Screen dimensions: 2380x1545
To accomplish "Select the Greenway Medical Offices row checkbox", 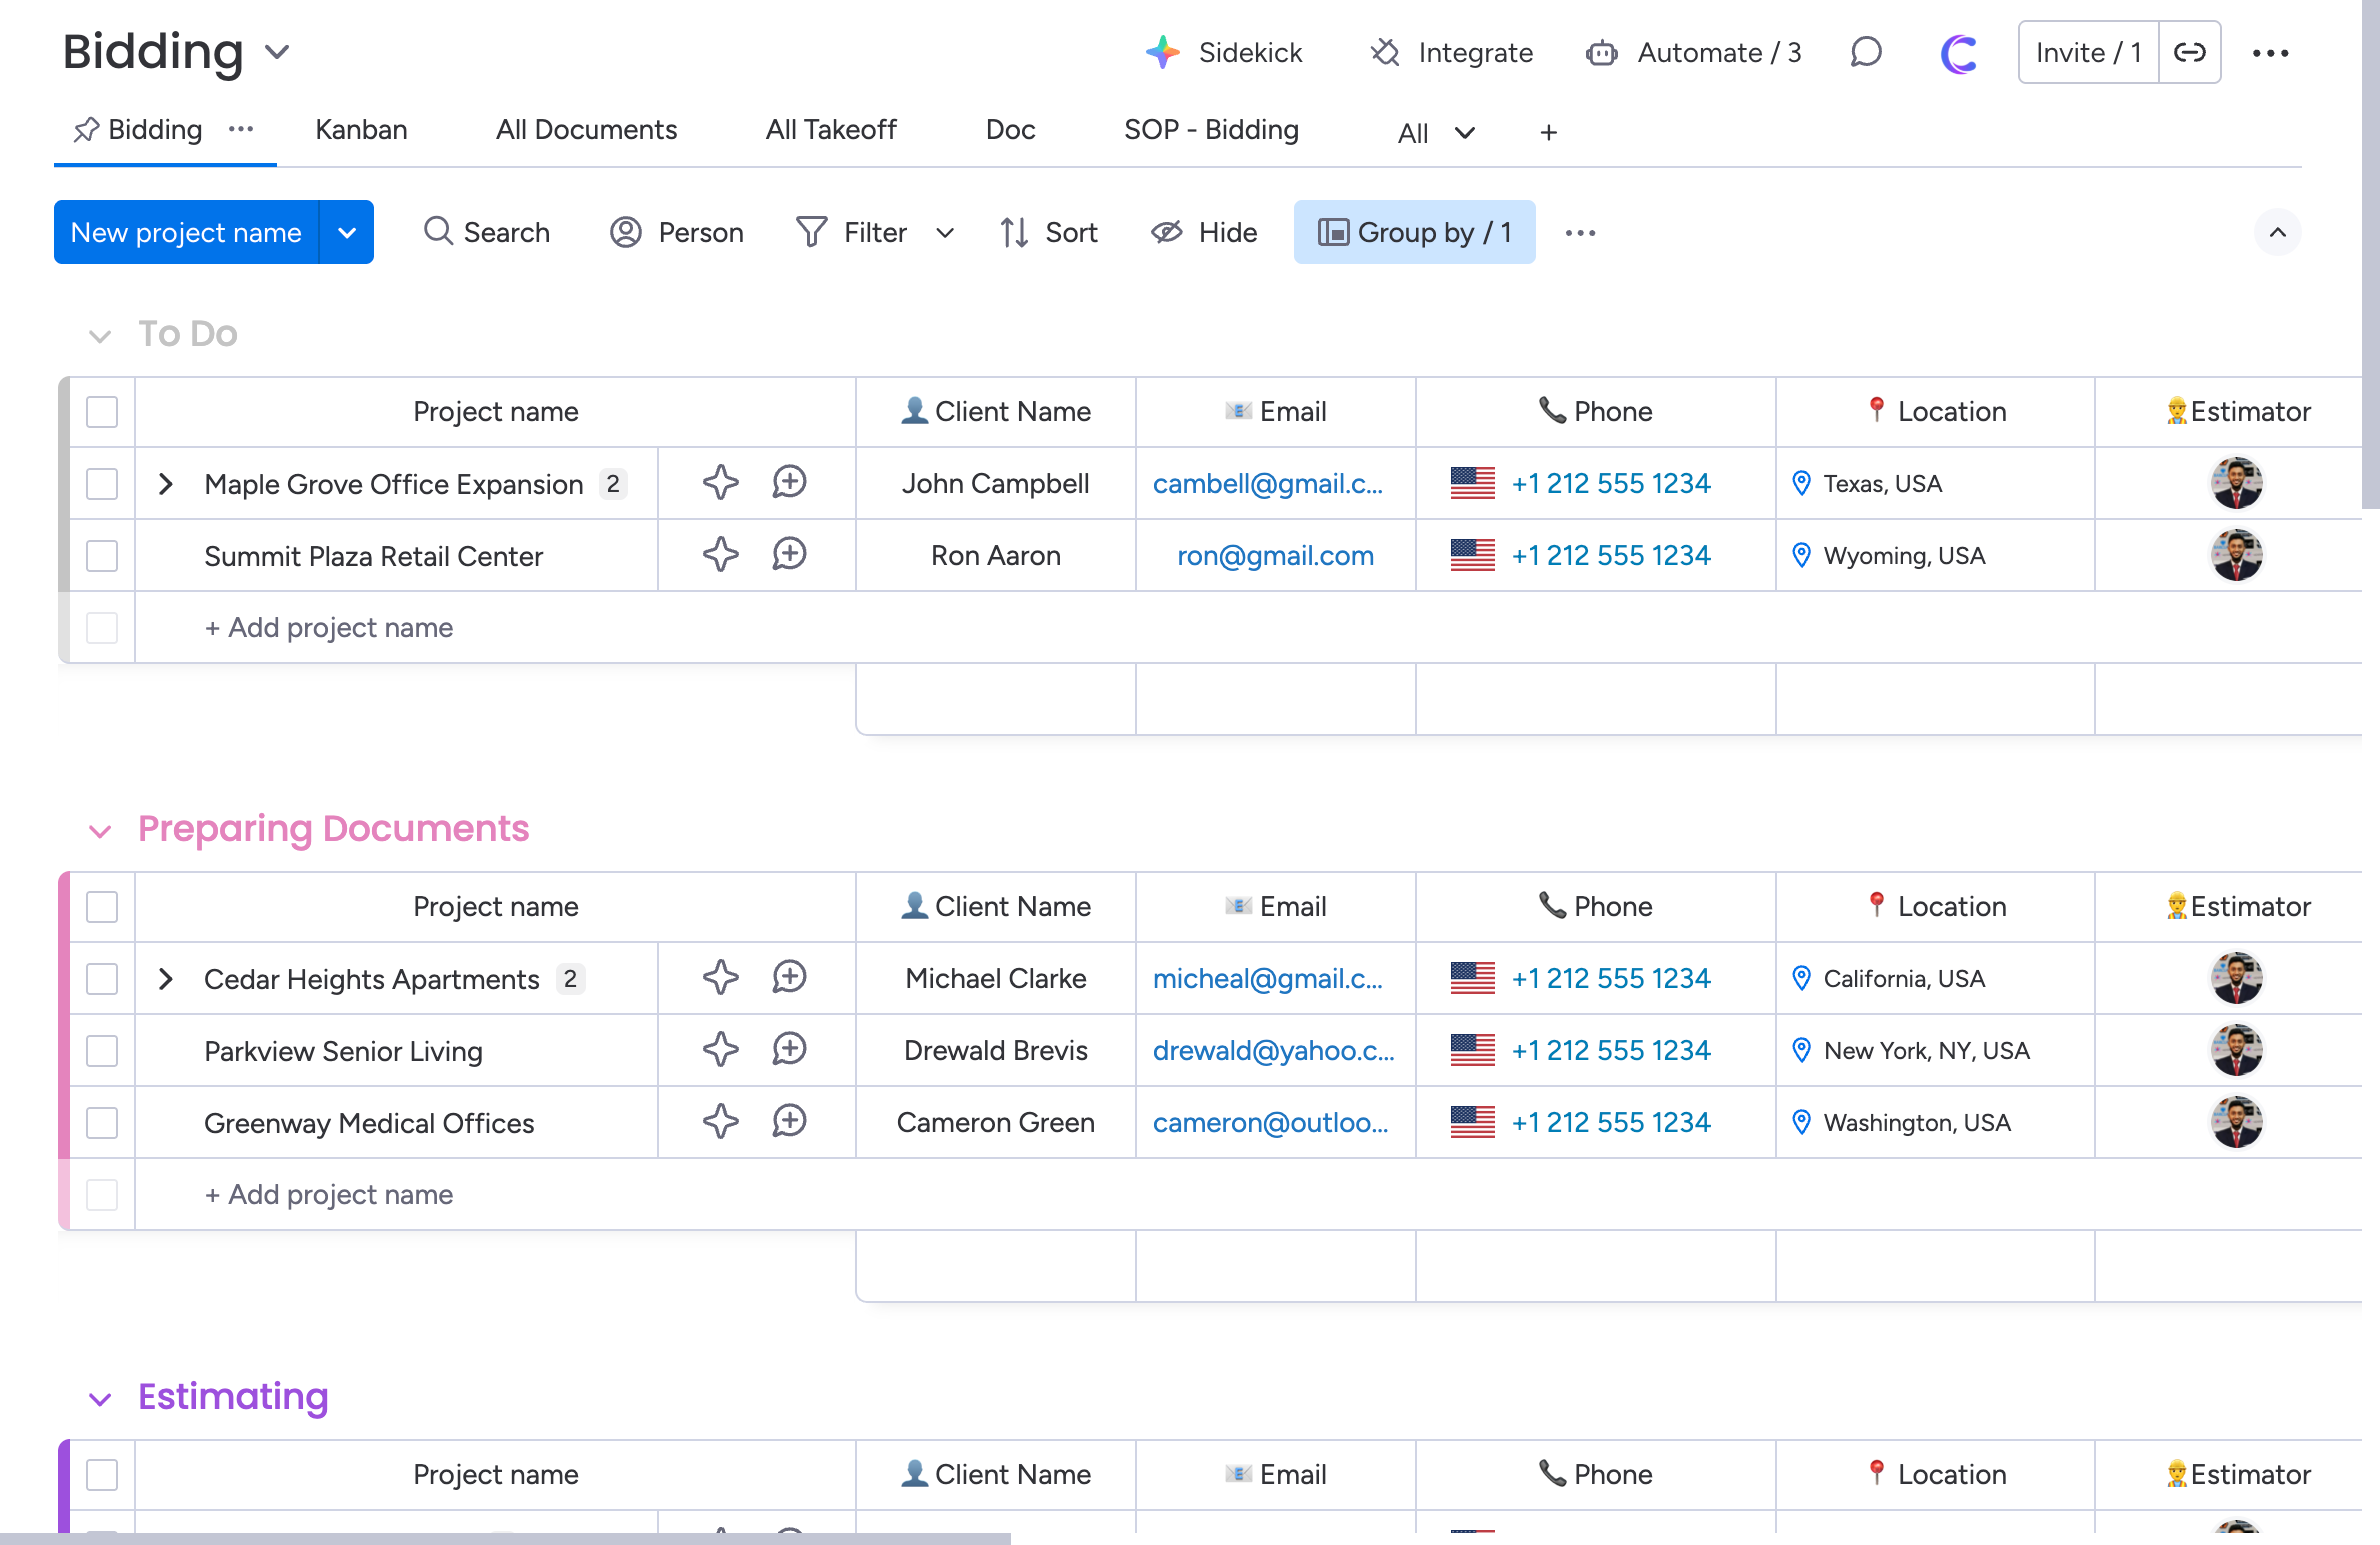I will pyautogui.click(x=102, y=1123).
